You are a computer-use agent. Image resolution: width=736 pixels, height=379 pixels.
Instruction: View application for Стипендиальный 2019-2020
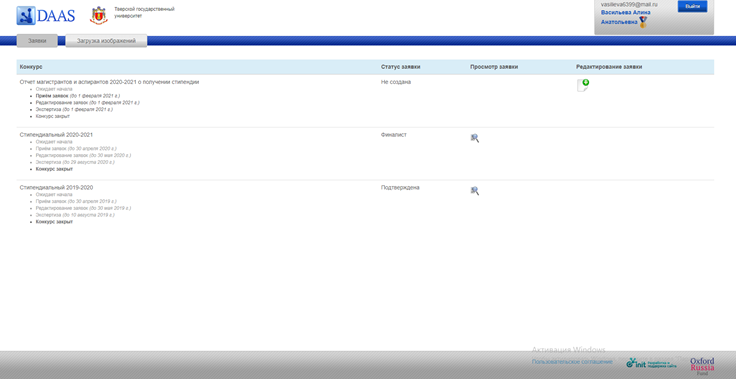[475, 191]
